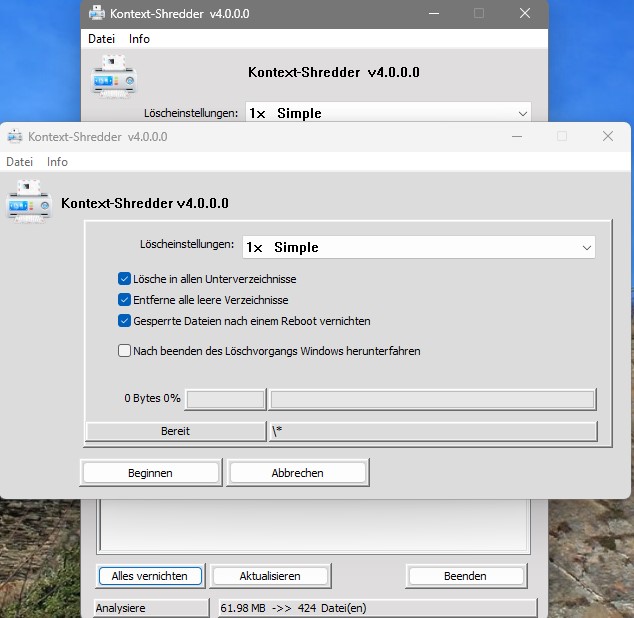Click the Bereit status field
The height and width of the screenshot is (618, 634).
(175, 431)
